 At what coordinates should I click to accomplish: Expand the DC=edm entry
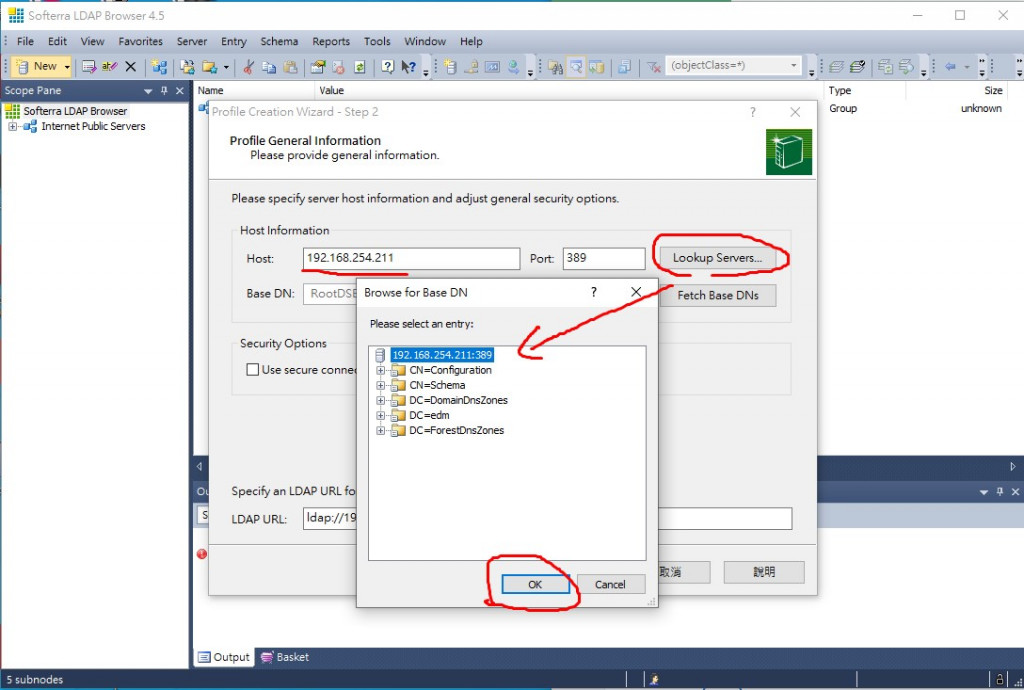381,415
